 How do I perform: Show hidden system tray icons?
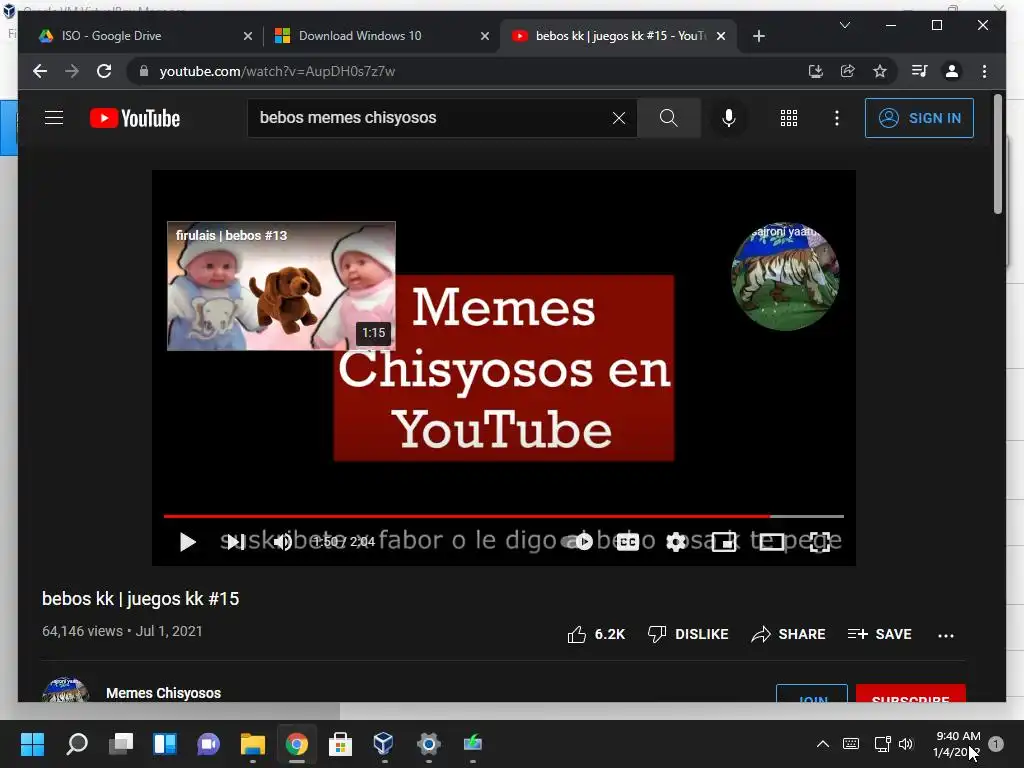823,744
